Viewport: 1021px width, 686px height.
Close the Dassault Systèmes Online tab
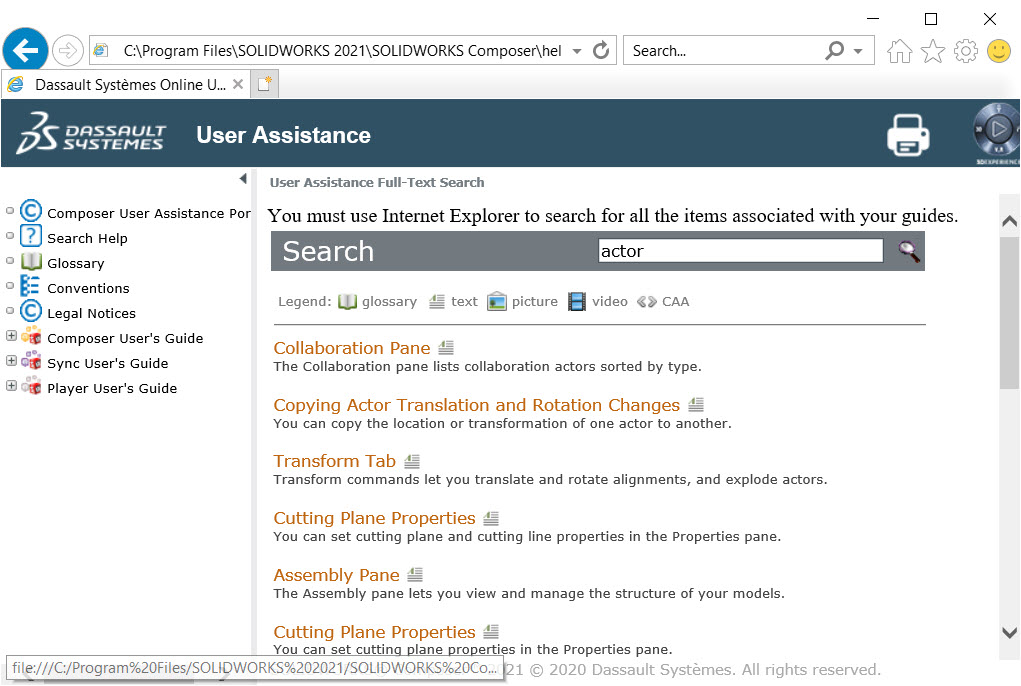238,84
